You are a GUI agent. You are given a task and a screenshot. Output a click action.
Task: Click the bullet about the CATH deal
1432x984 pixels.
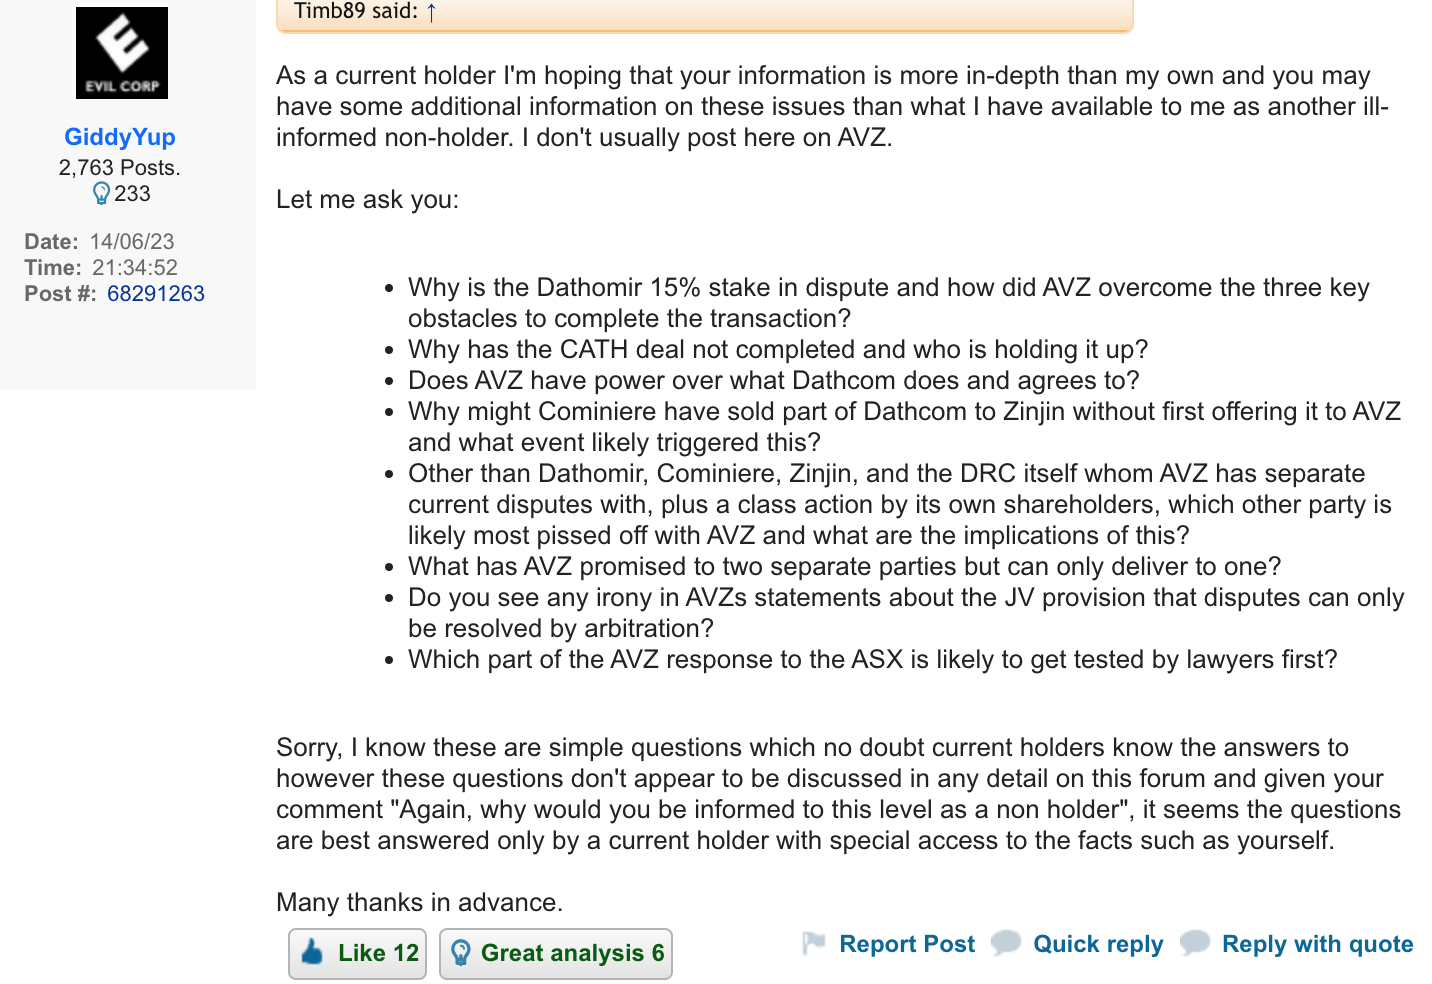pos(778,349)
